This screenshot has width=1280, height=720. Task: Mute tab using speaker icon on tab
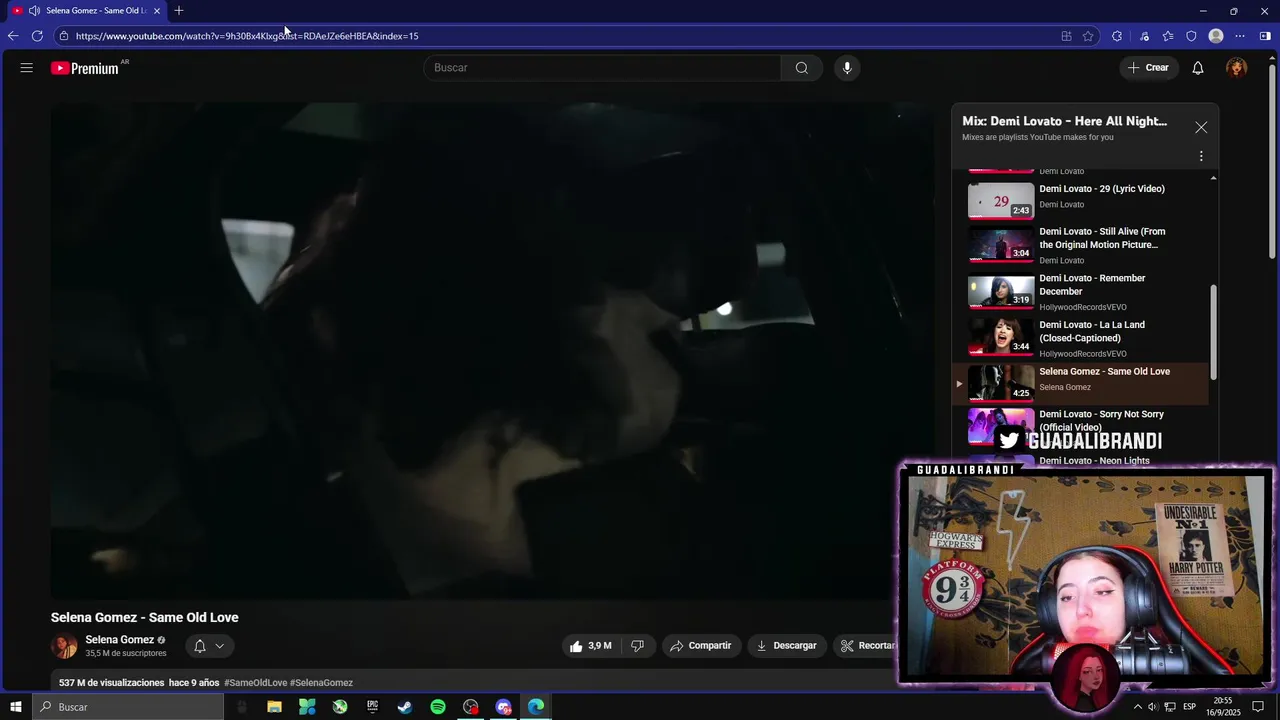click(34, 11)
